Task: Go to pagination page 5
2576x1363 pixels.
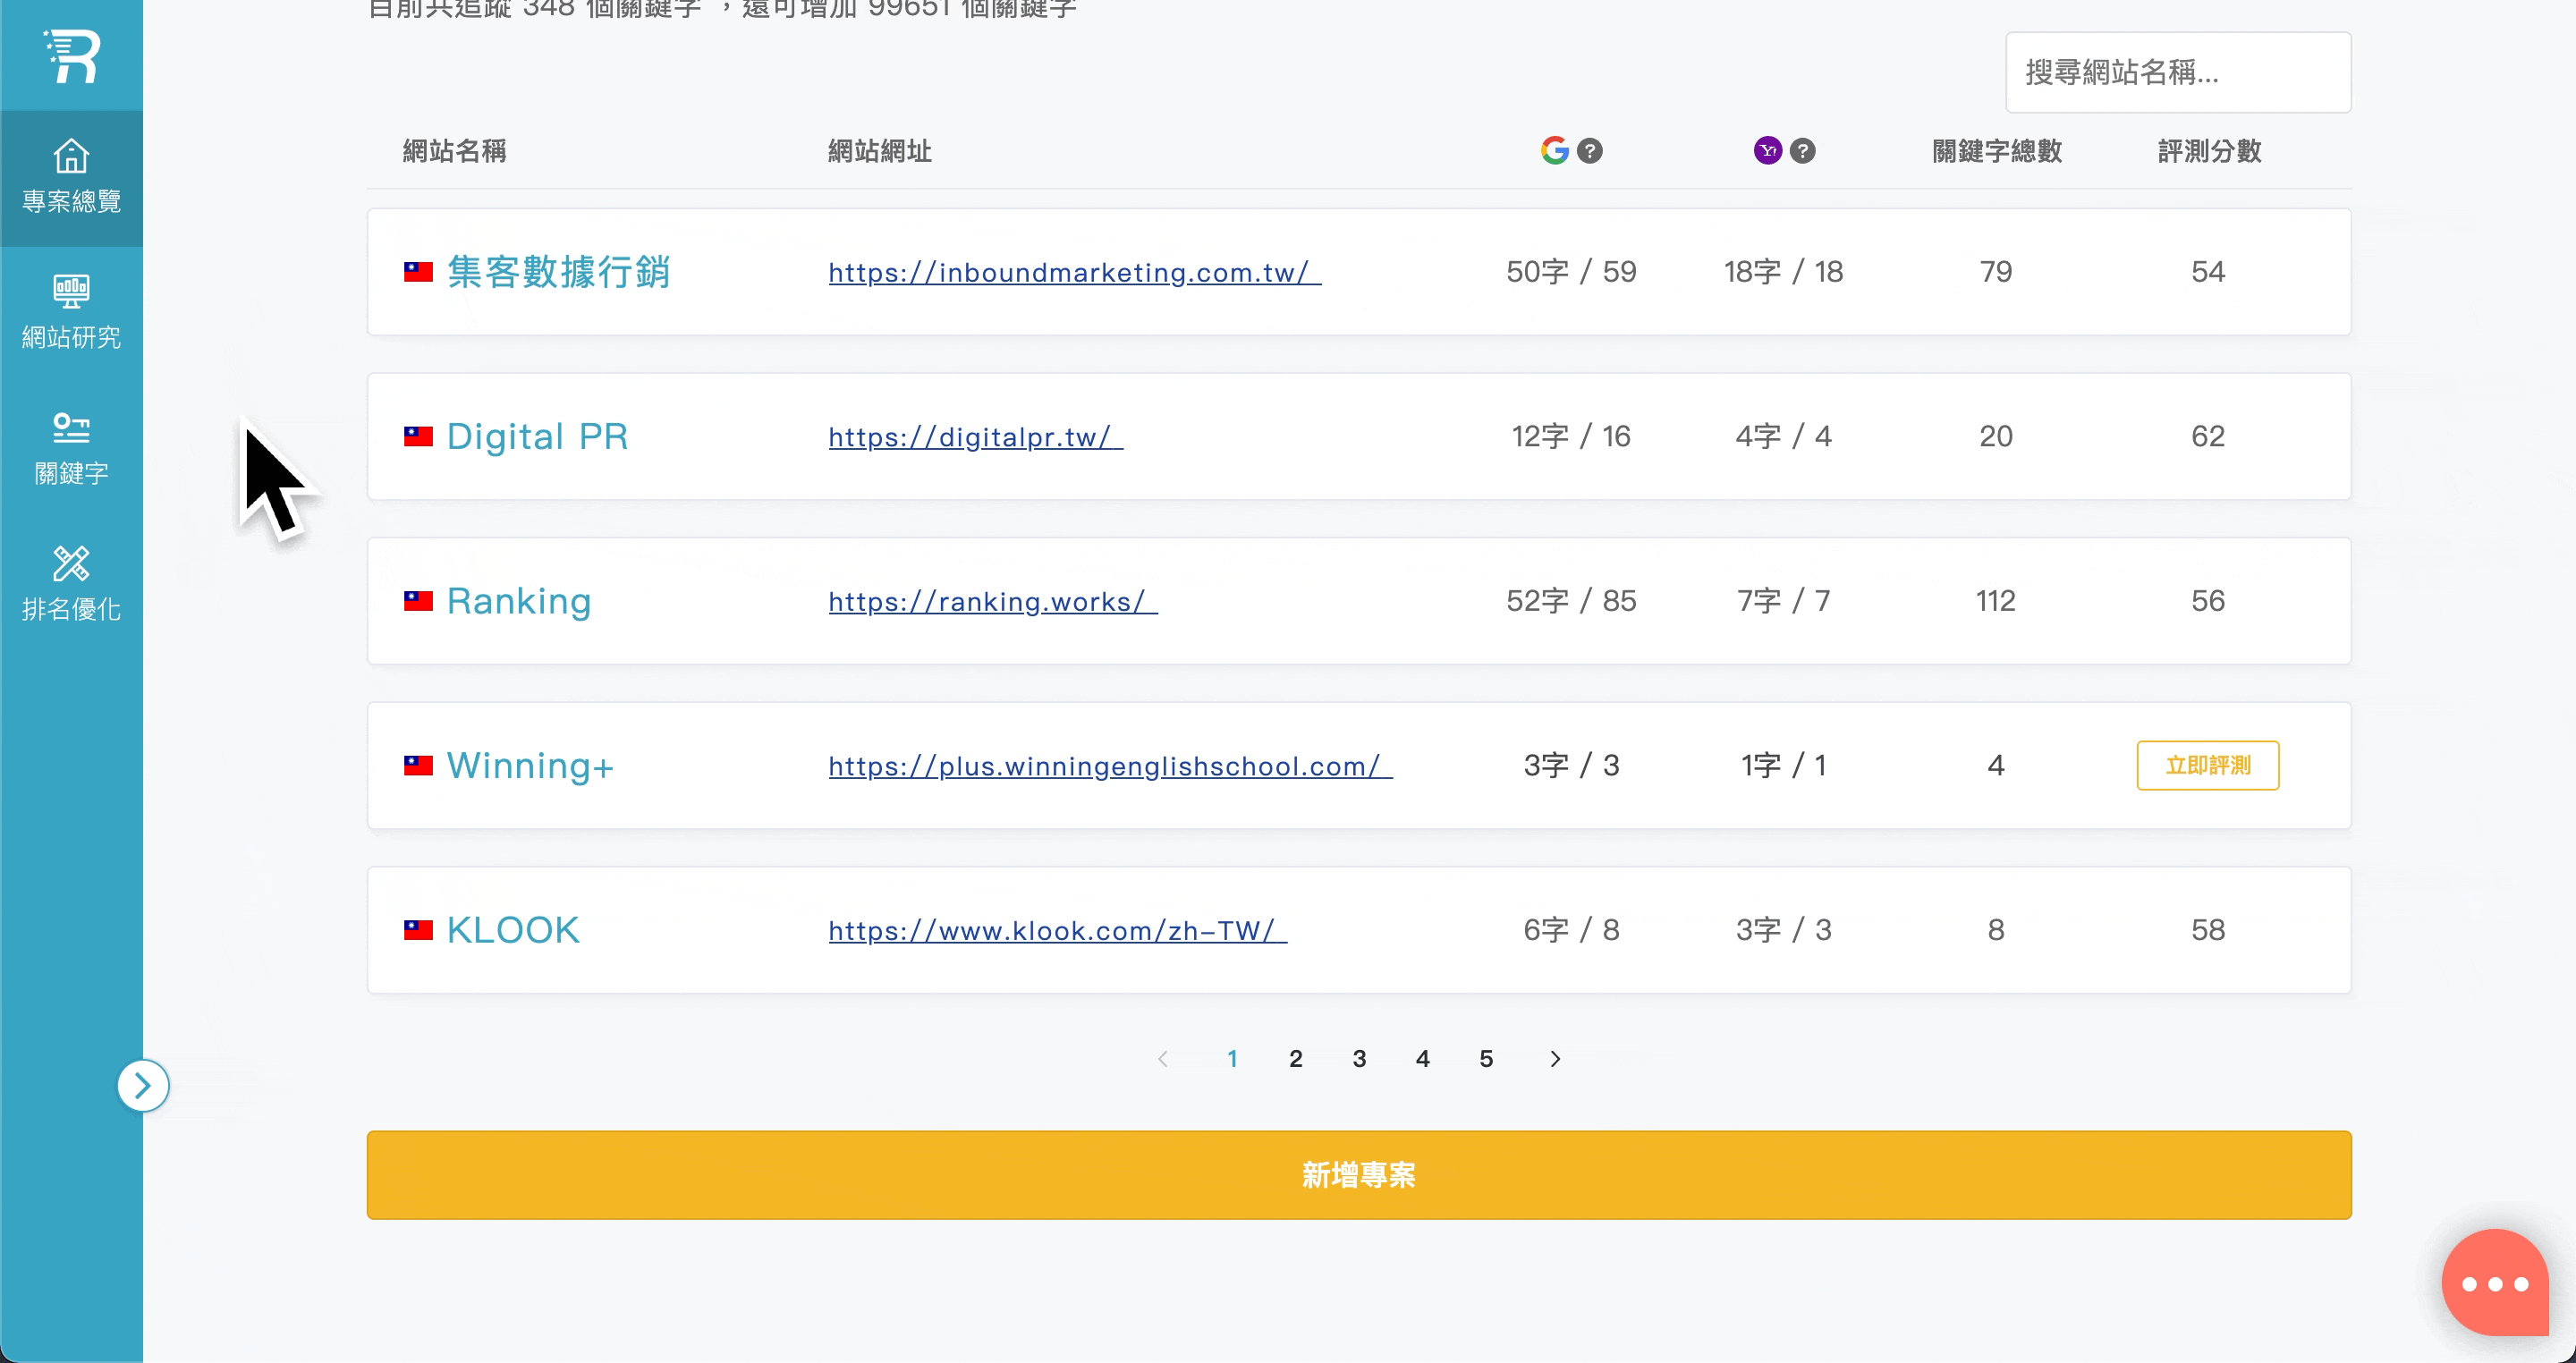Action: [1486, 1059]
